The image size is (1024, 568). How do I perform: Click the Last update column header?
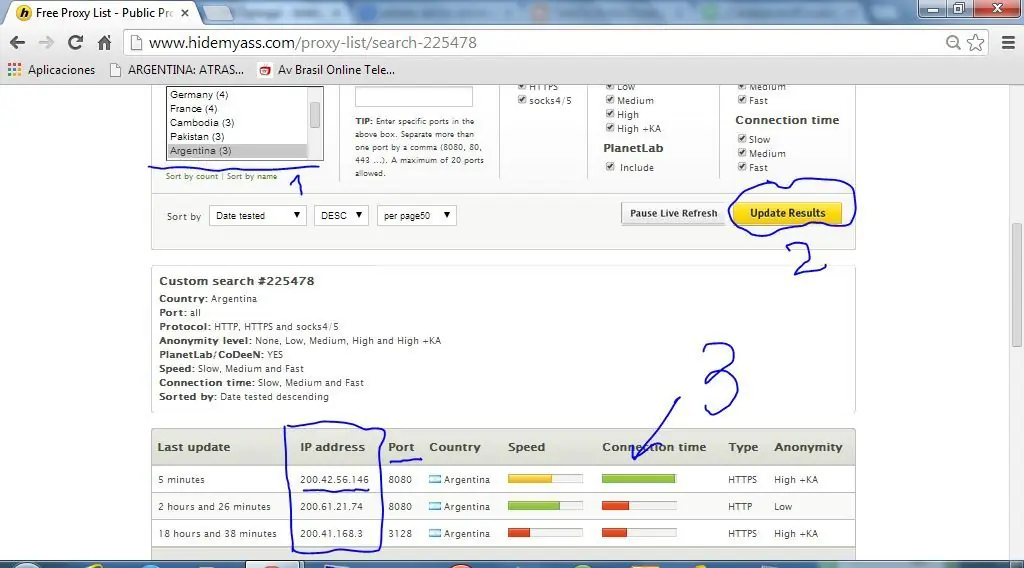tap(194, 447)
